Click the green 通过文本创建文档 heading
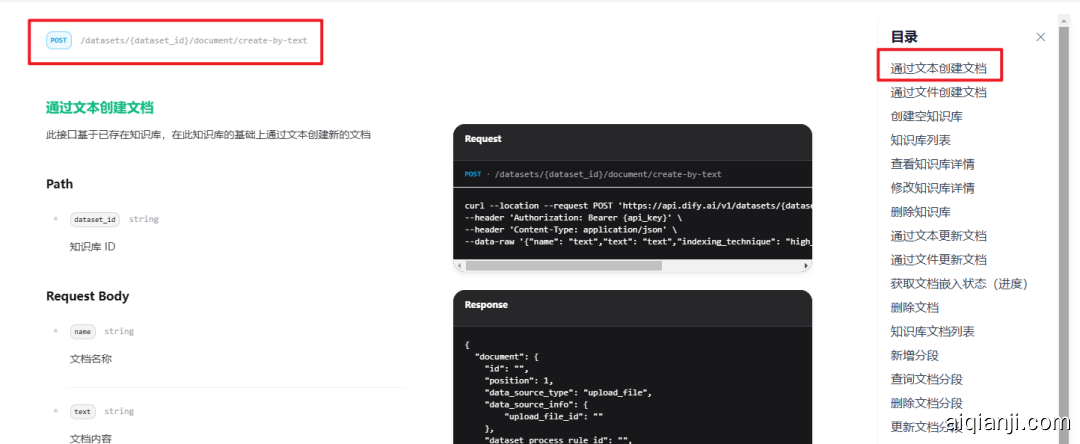The height and width of the screenshot is (444, 1080). pyautogui.click(x=99, y=108)
